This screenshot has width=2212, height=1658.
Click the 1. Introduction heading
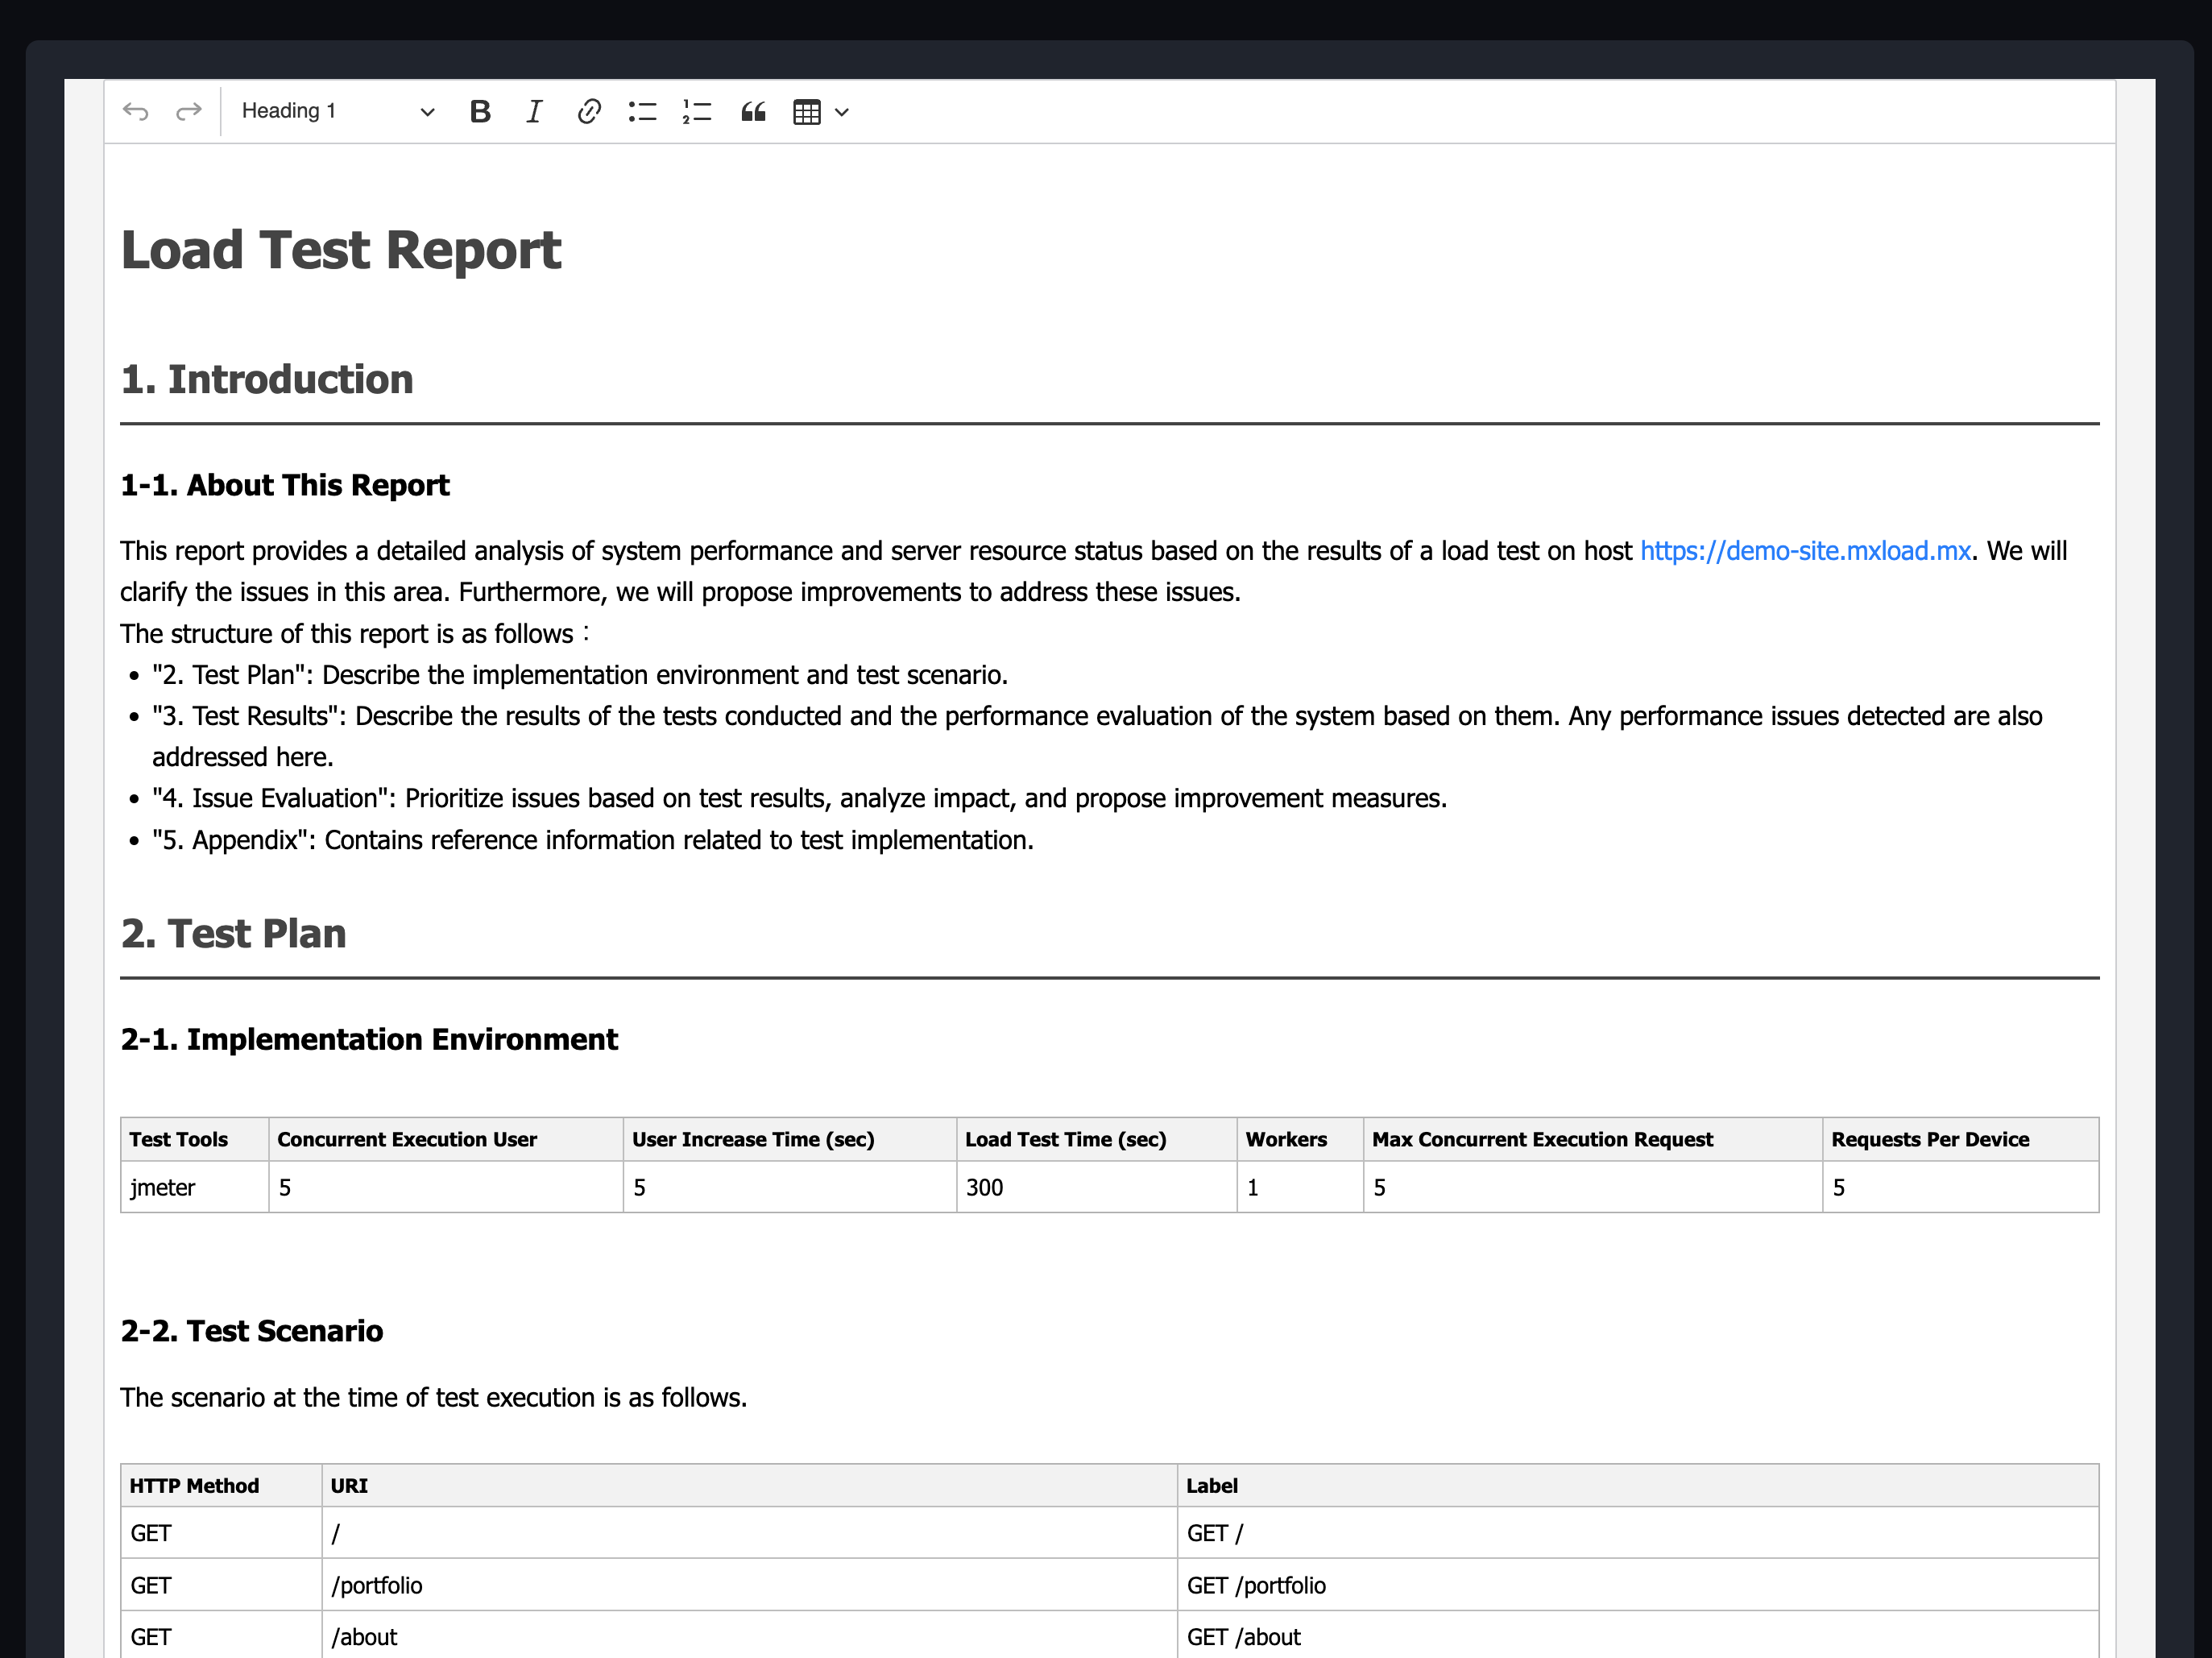pyautogui.click(x=267, y=380)
